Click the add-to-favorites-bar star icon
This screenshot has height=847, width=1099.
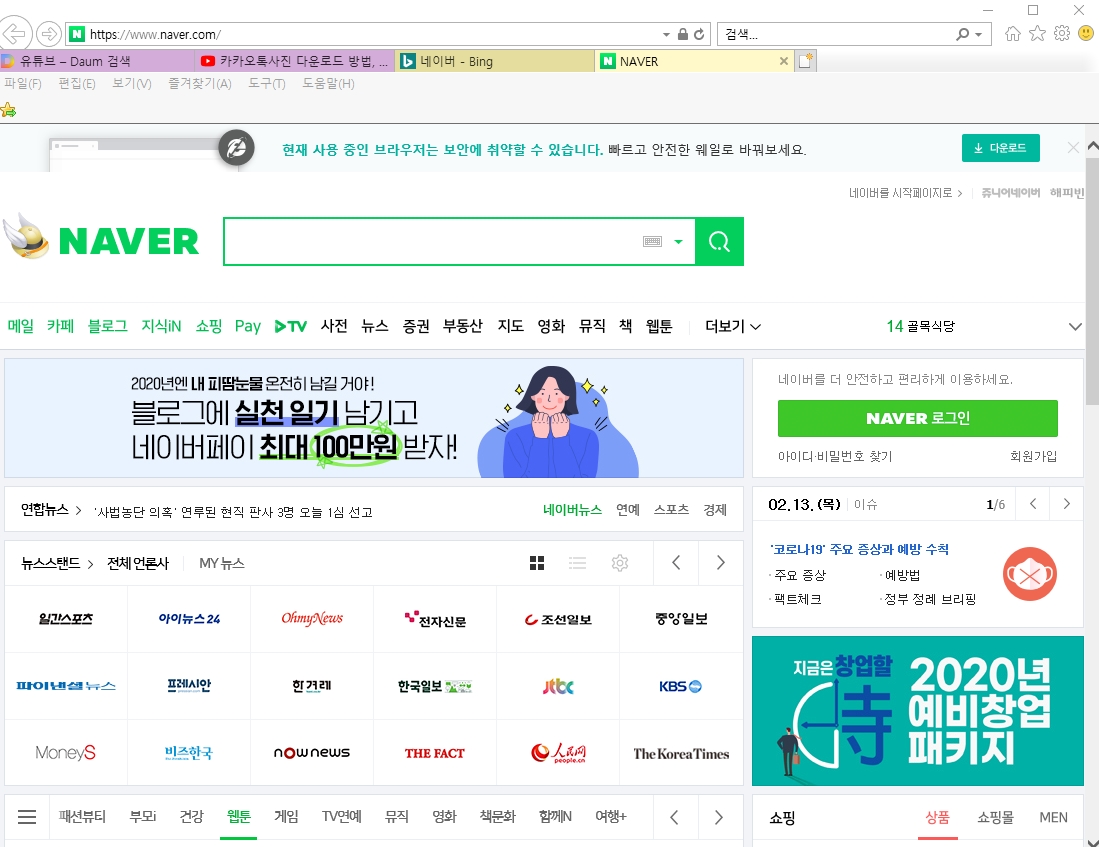(8, 110)
